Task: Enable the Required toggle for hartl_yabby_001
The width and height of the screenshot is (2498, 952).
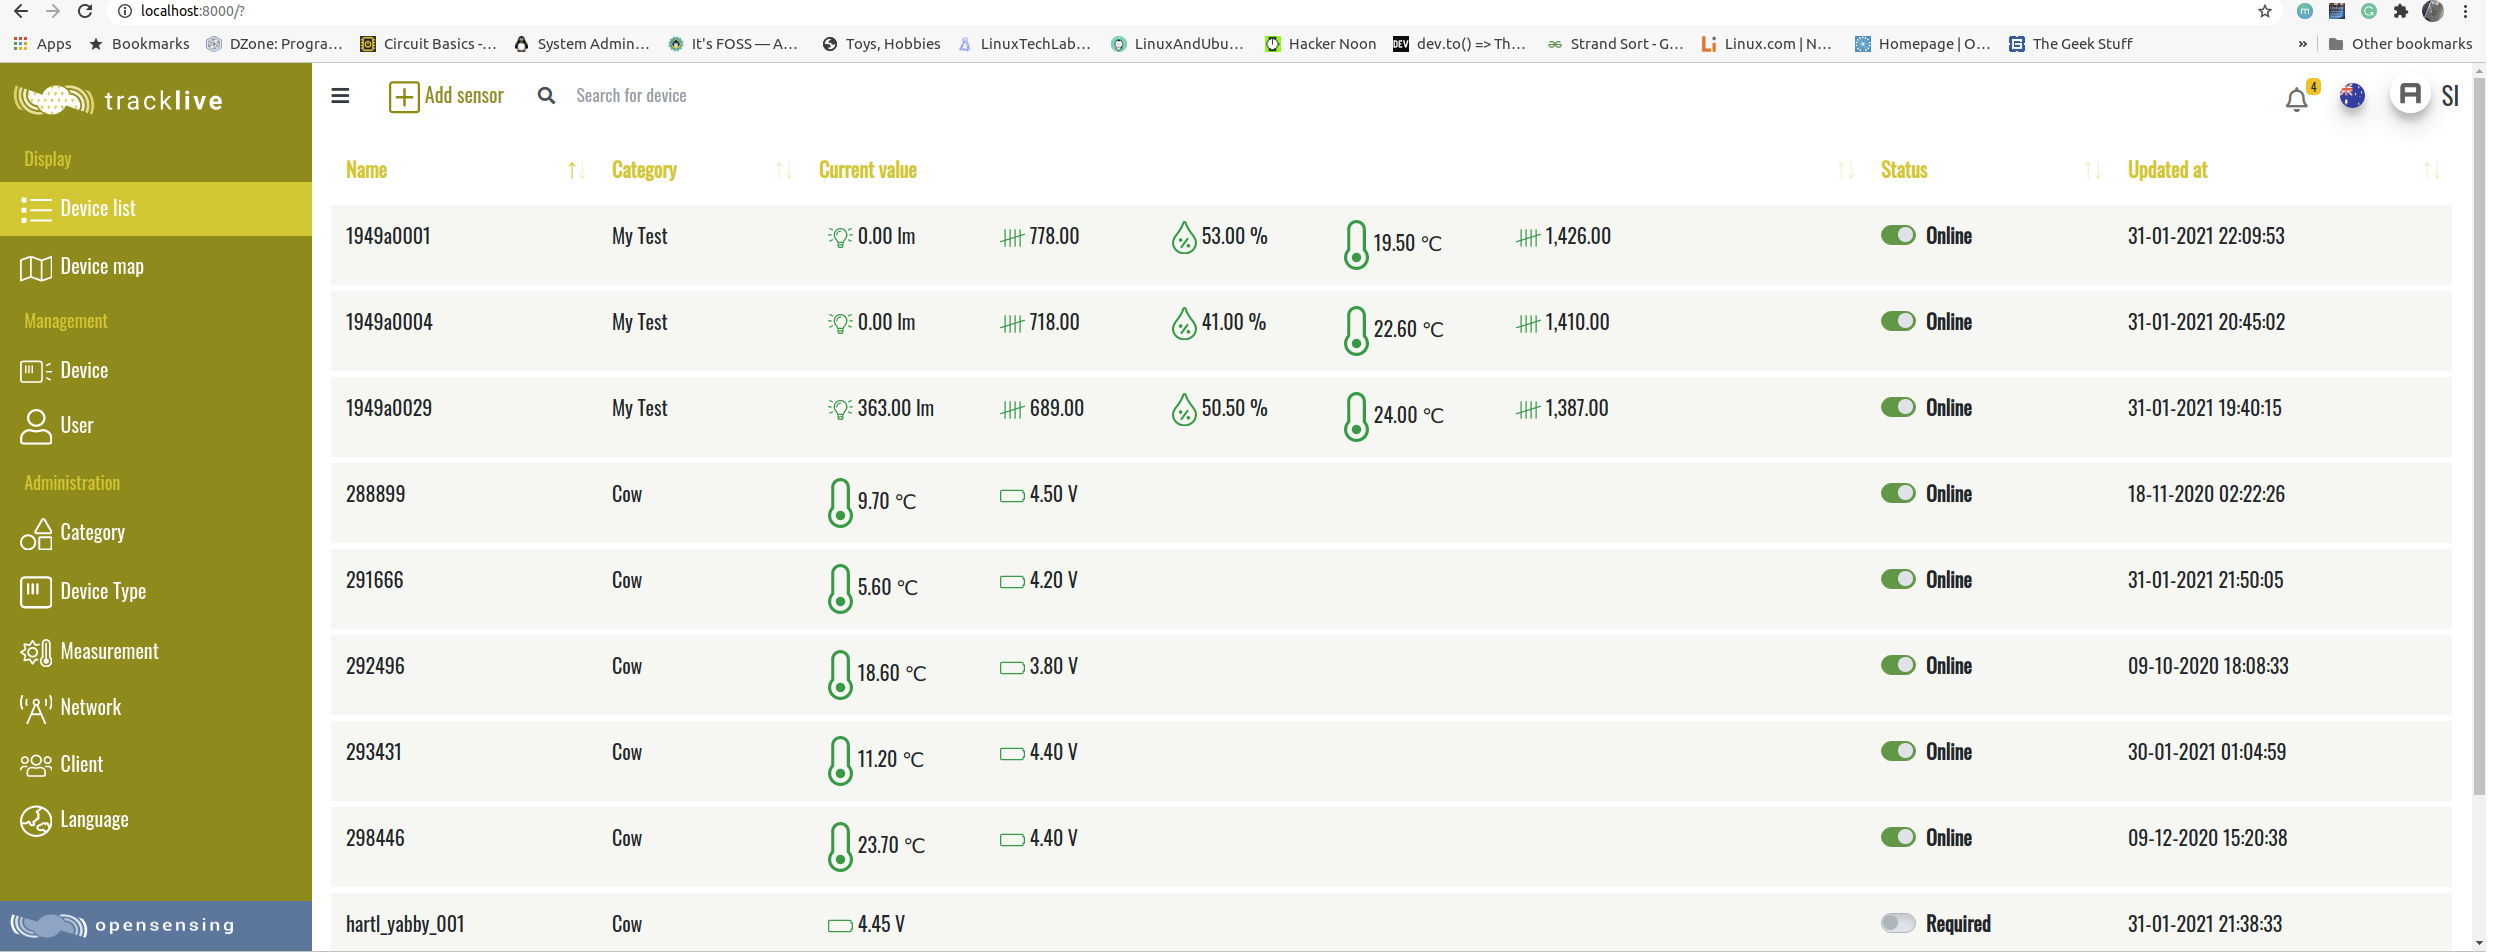Action: click(x=1897, y=924)
